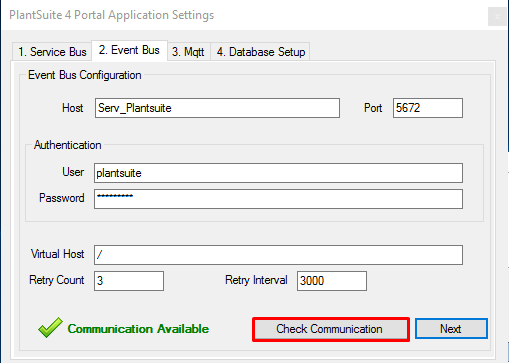Click the green checkmark status icon

[50, 327]
